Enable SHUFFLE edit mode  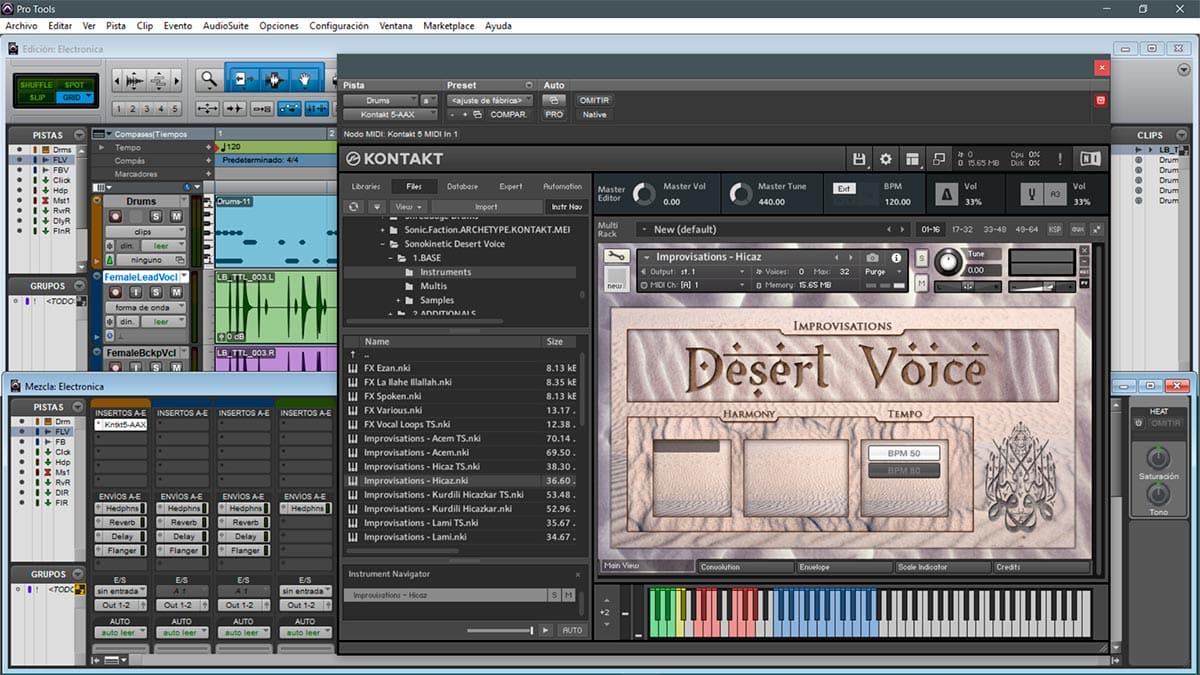[38, 84]
